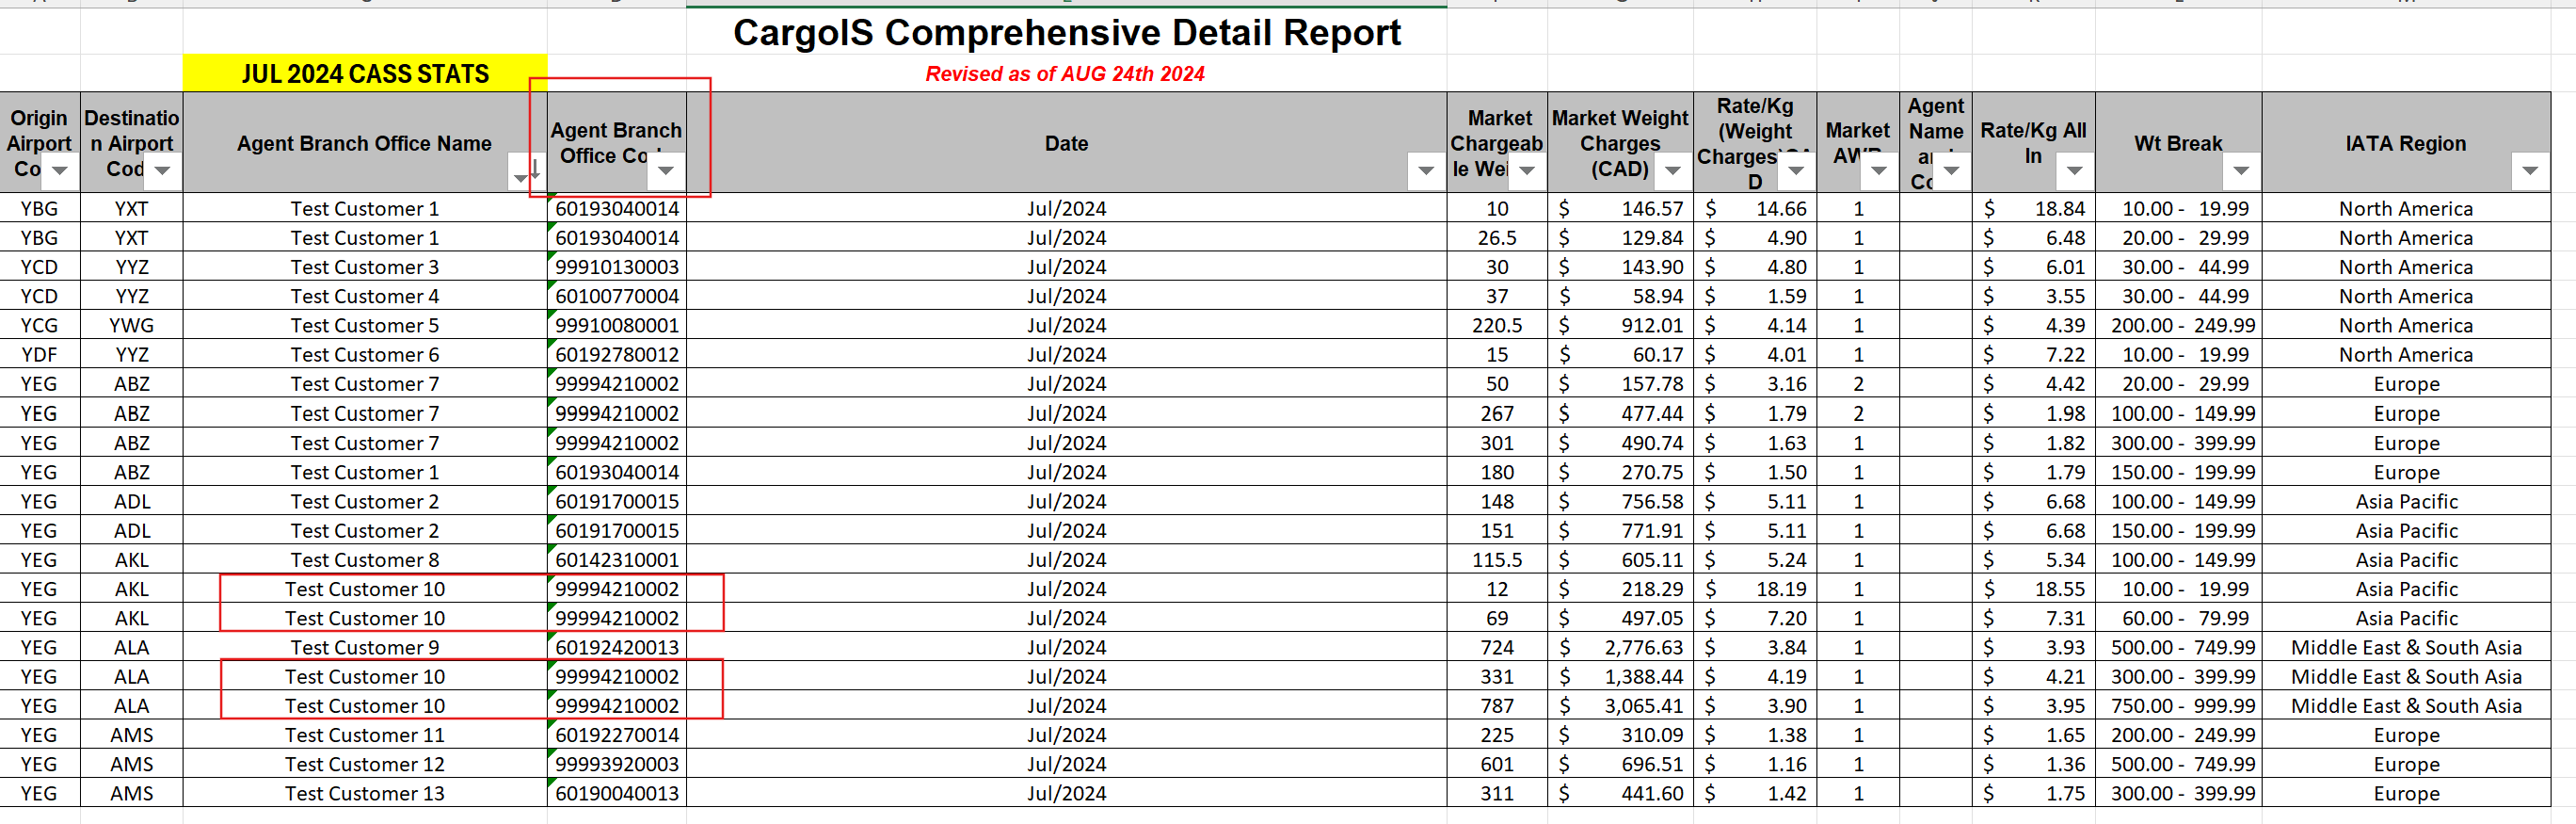Open the Market Weight Charges (CAD) filter
This screenshot has height=824, width=2576.
coord(1672,171)
